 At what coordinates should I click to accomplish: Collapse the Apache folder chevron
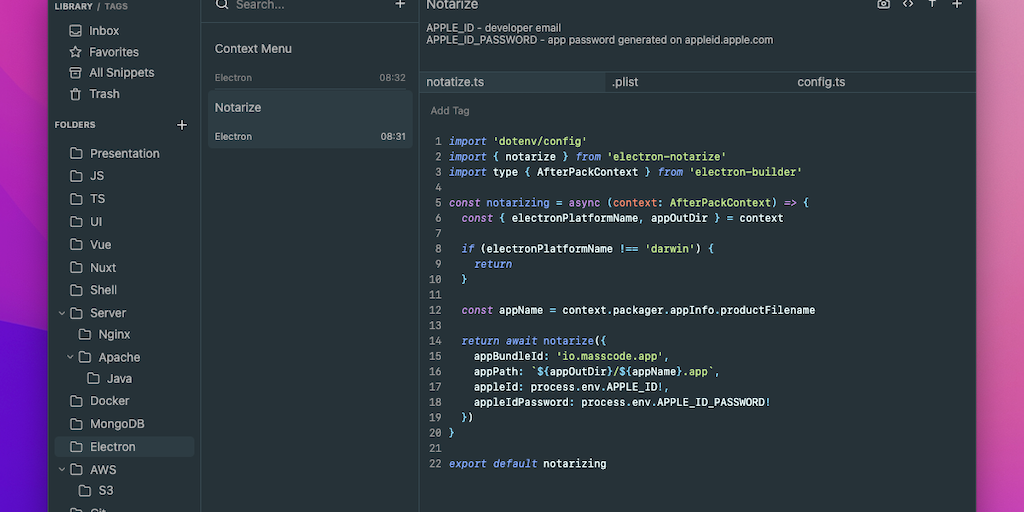tap(70, 357)
